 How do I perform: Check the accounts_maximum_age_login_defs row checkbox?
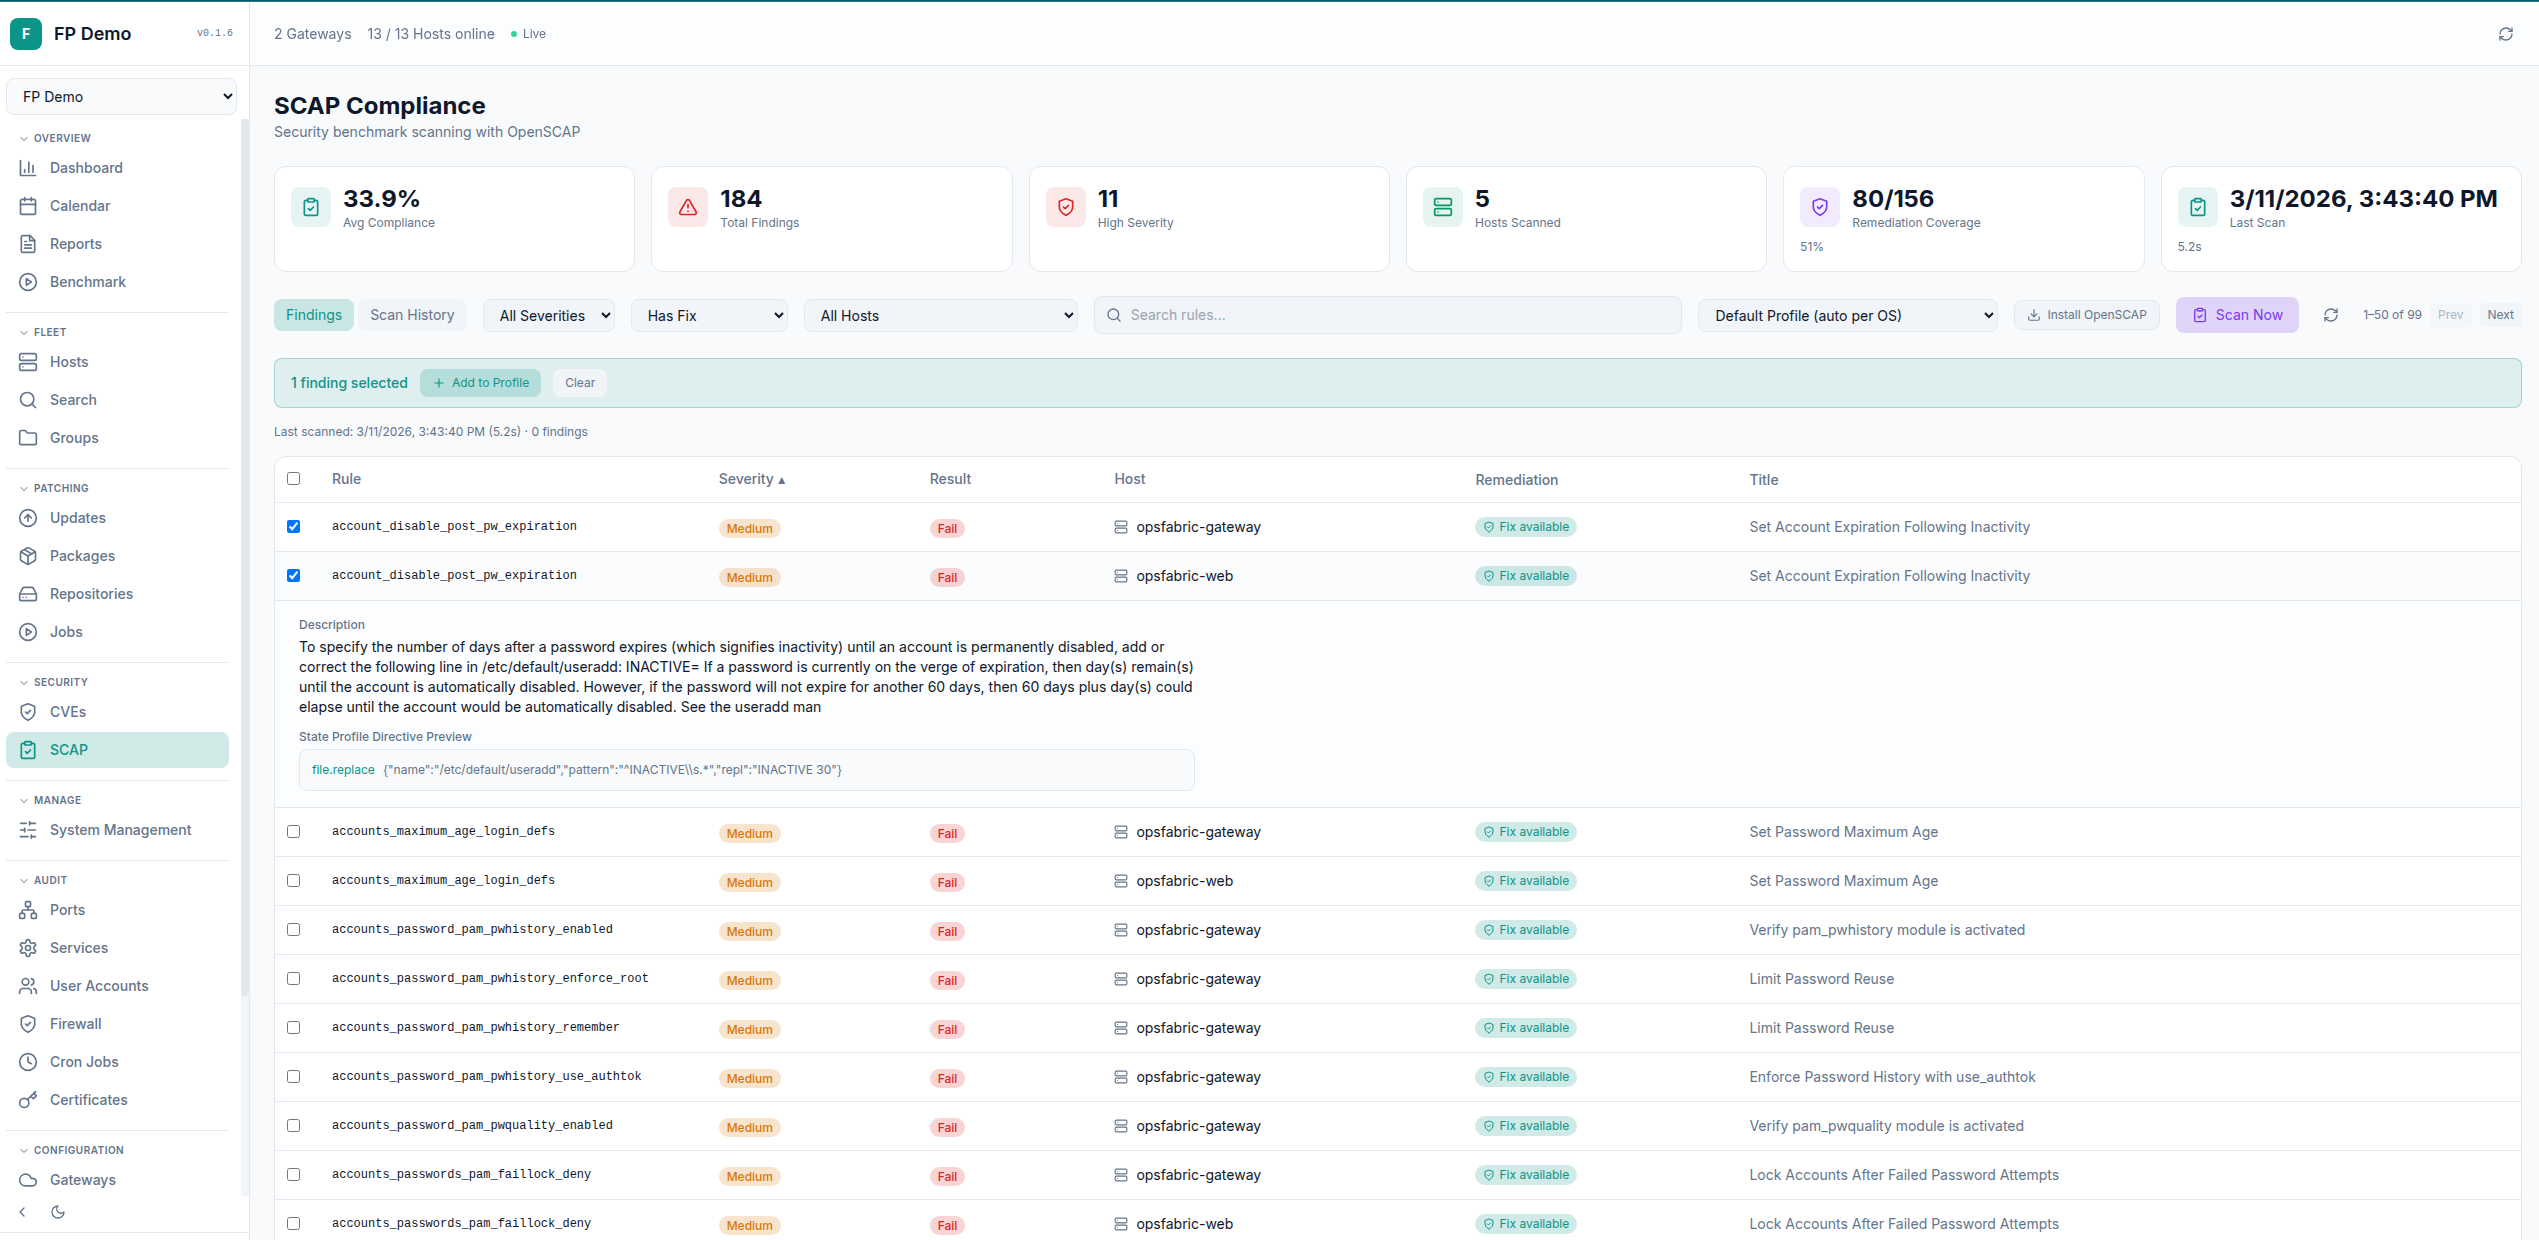[293, 831]
